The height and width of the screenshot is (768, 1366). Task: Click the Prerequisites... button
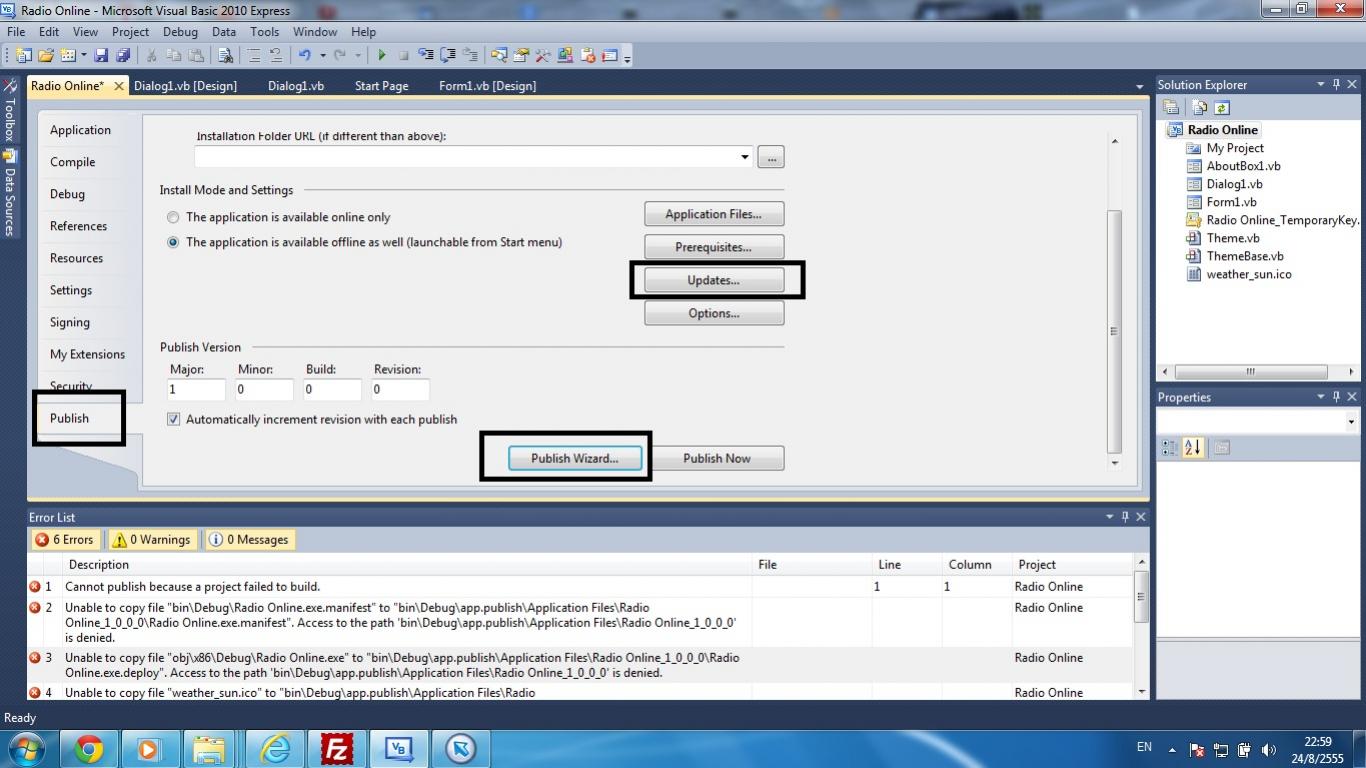click(713, 247)
